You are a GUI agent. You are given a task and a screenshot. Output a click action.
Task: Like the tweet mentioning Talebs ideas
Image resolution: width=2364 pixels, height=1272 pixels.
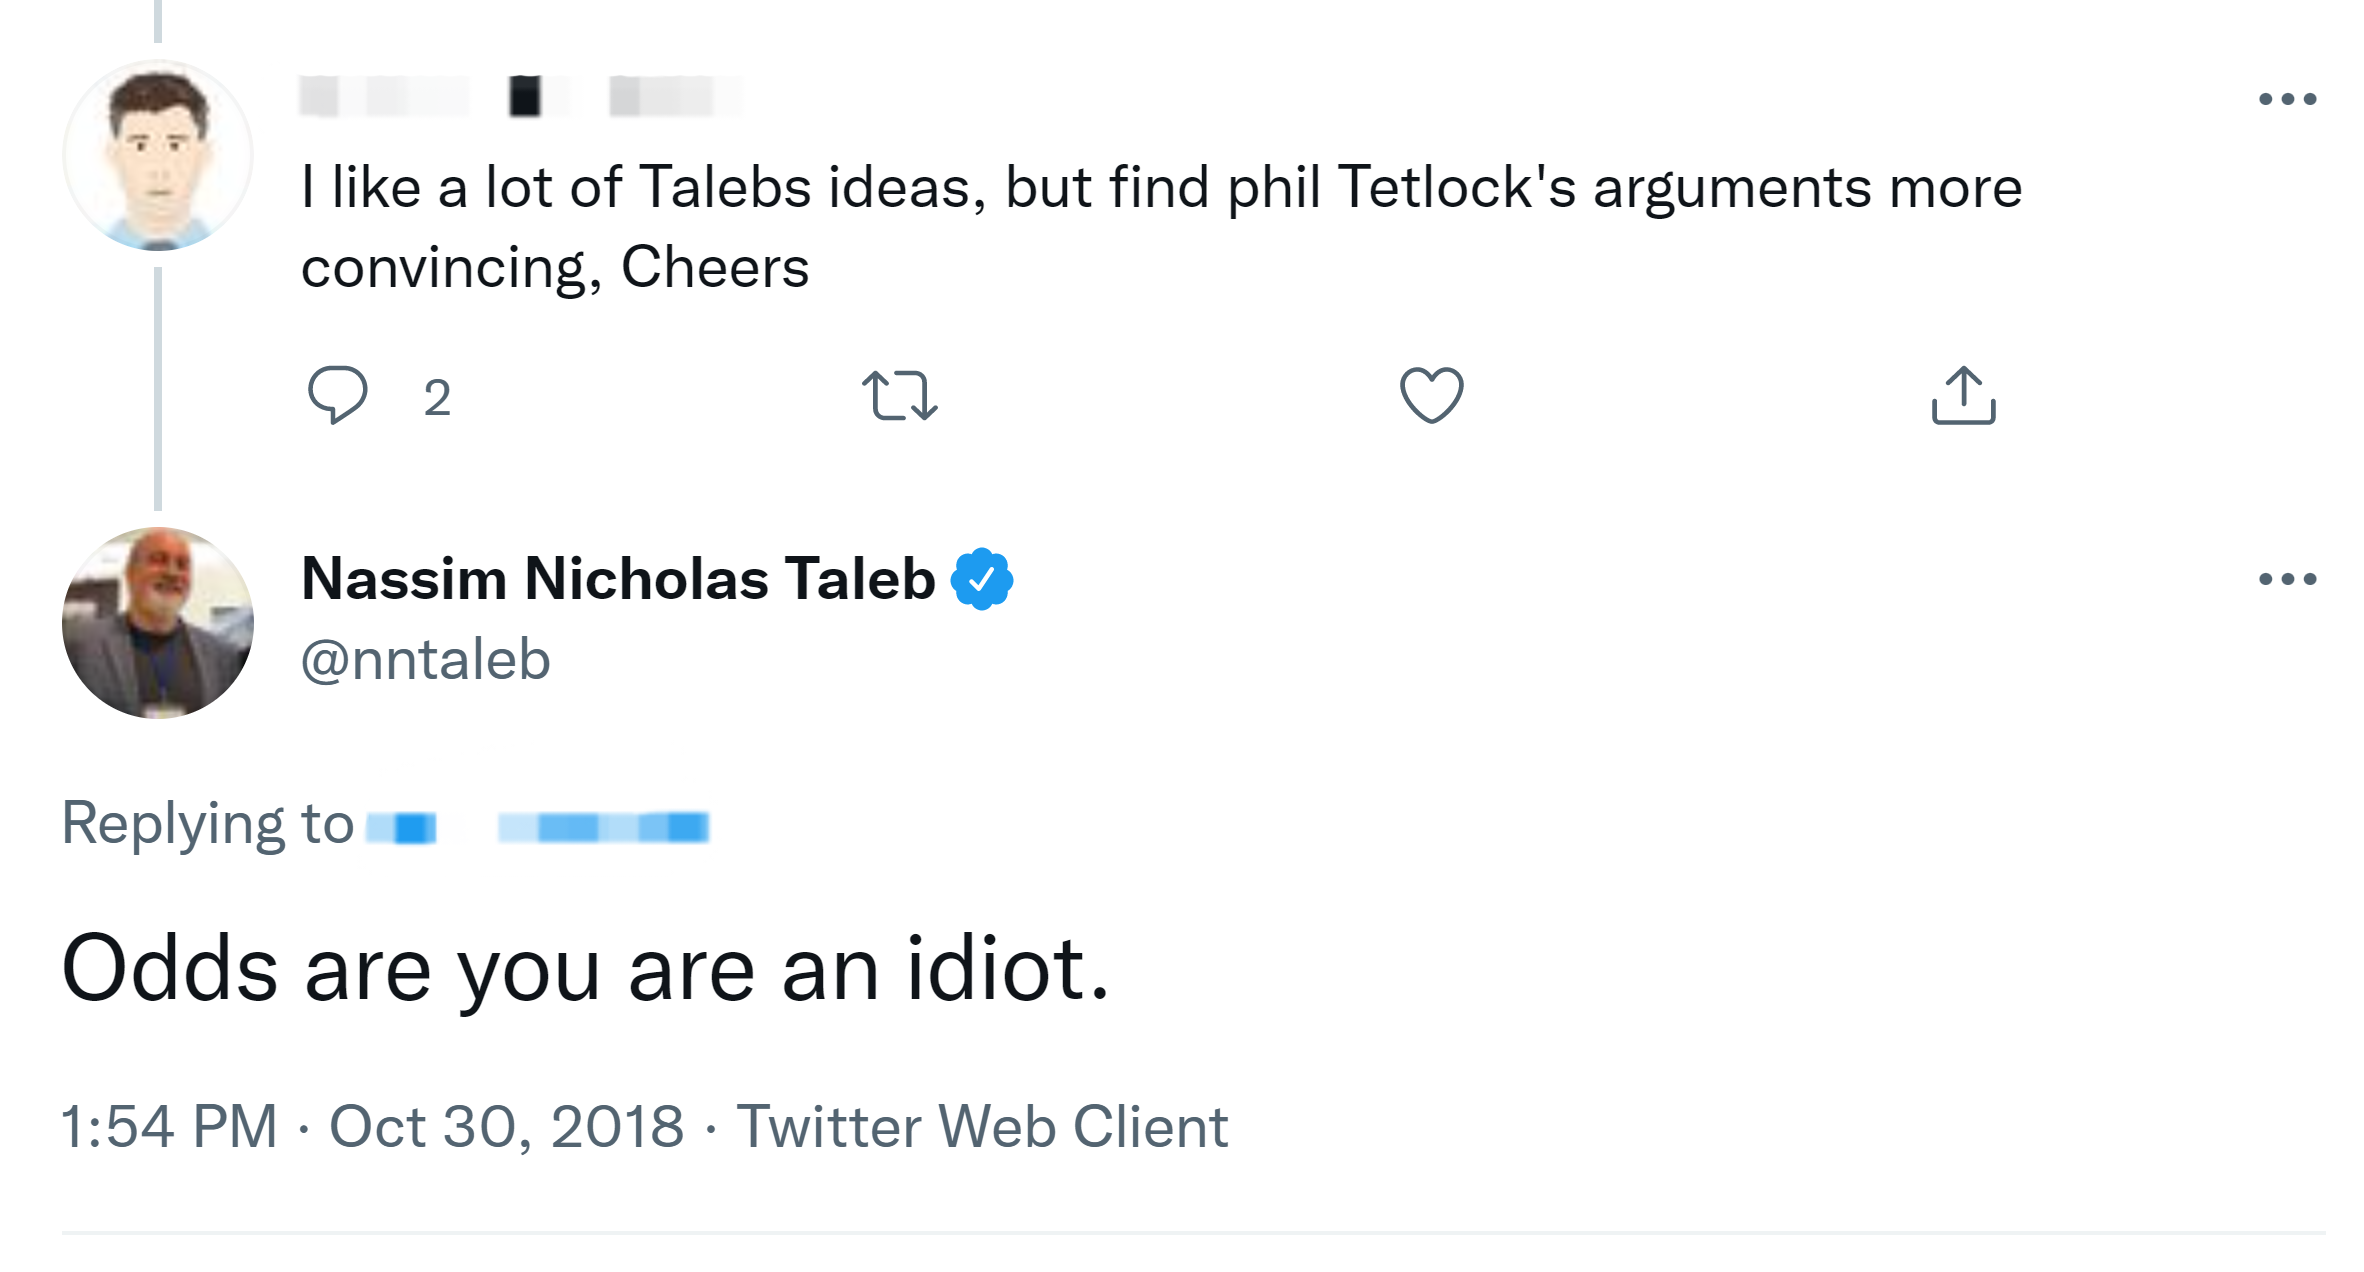[x=1431, y=395]
